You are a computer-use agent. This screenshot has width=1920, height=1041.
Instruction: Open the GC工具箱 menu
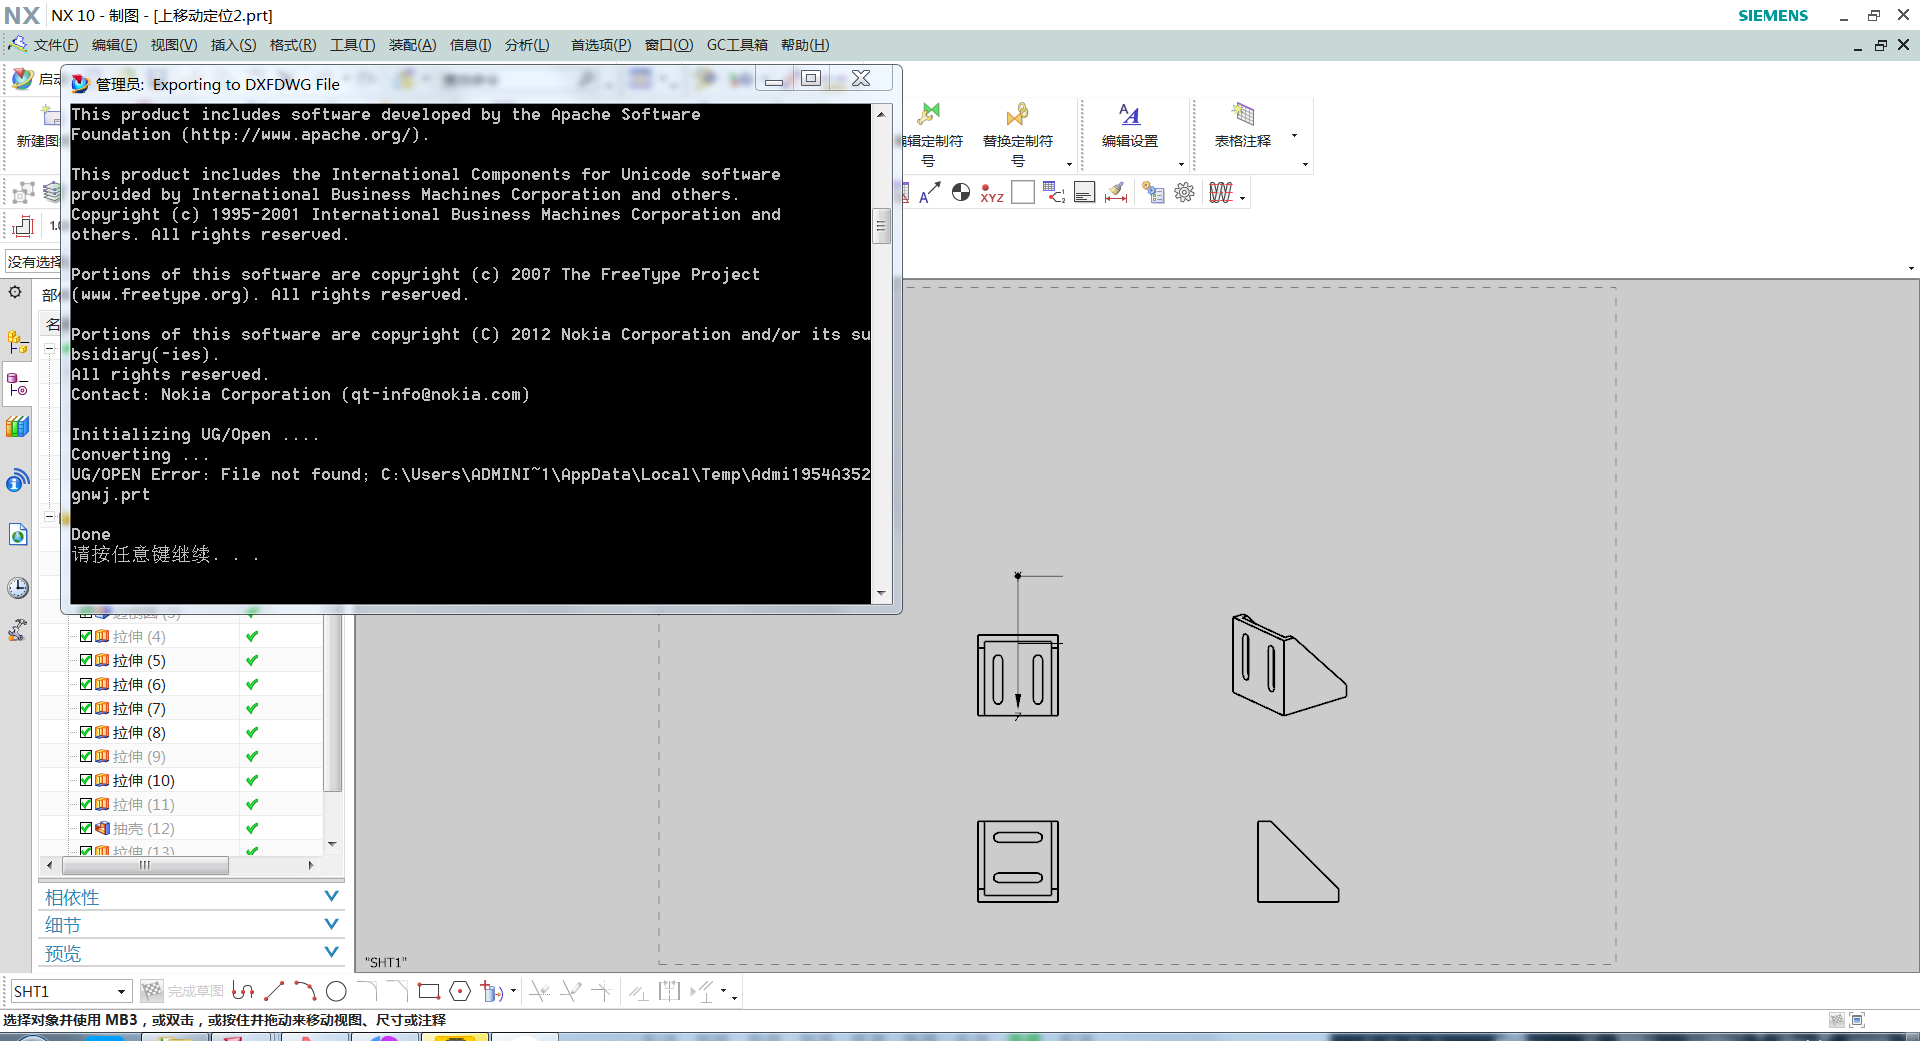(x=737, y=45)
